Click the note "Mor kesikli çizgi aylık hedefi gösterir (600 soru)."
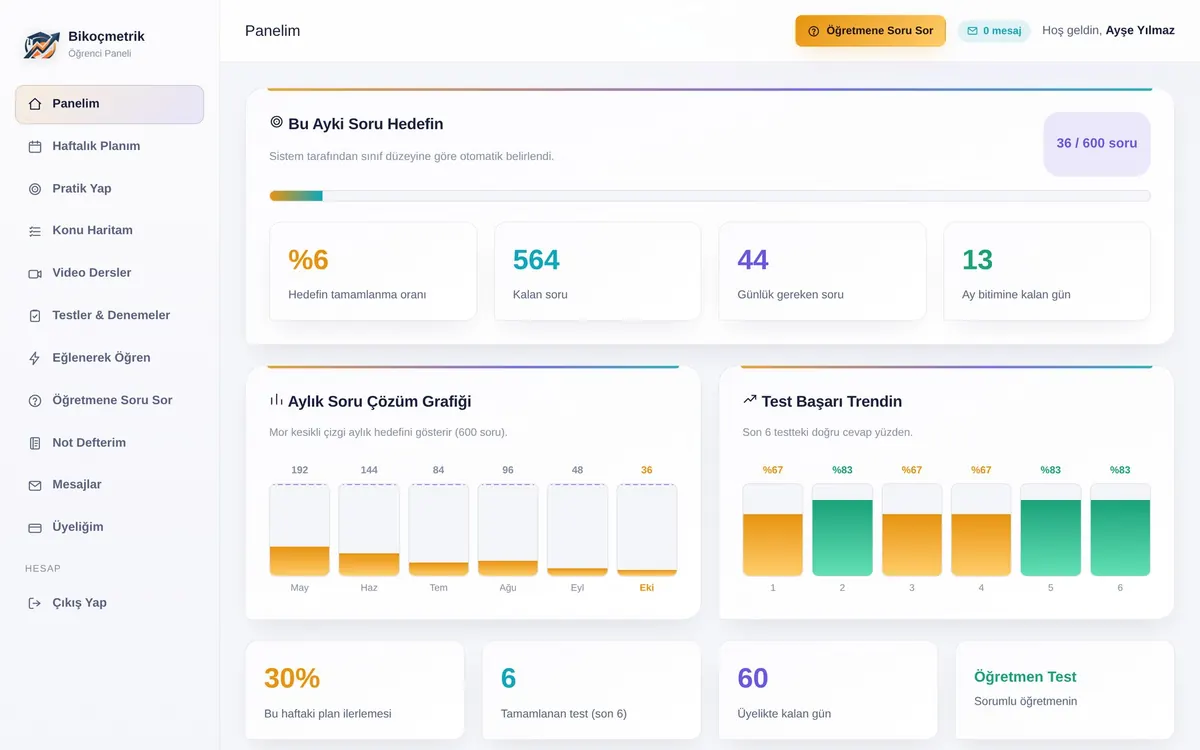This screenshot has width=1200, height=750. click(389, 432)
